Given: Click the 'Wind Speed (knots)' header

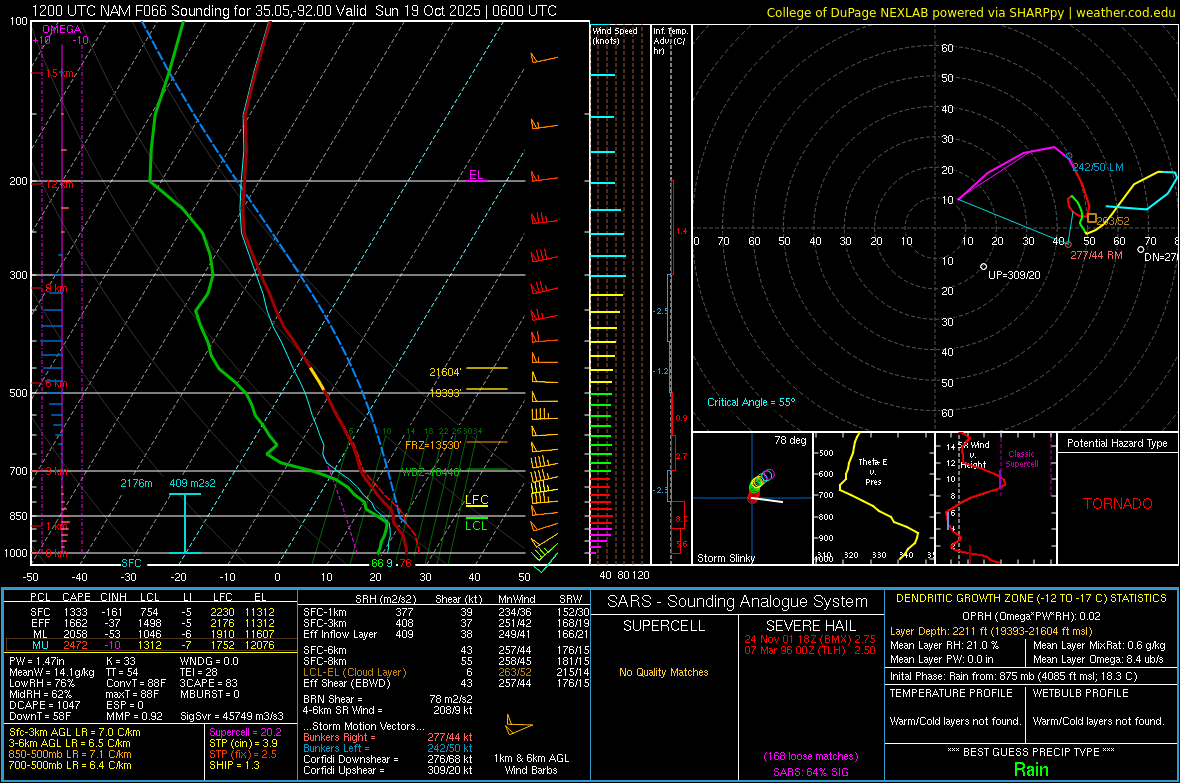Looking at the screenshot, I should pos(614,35).
